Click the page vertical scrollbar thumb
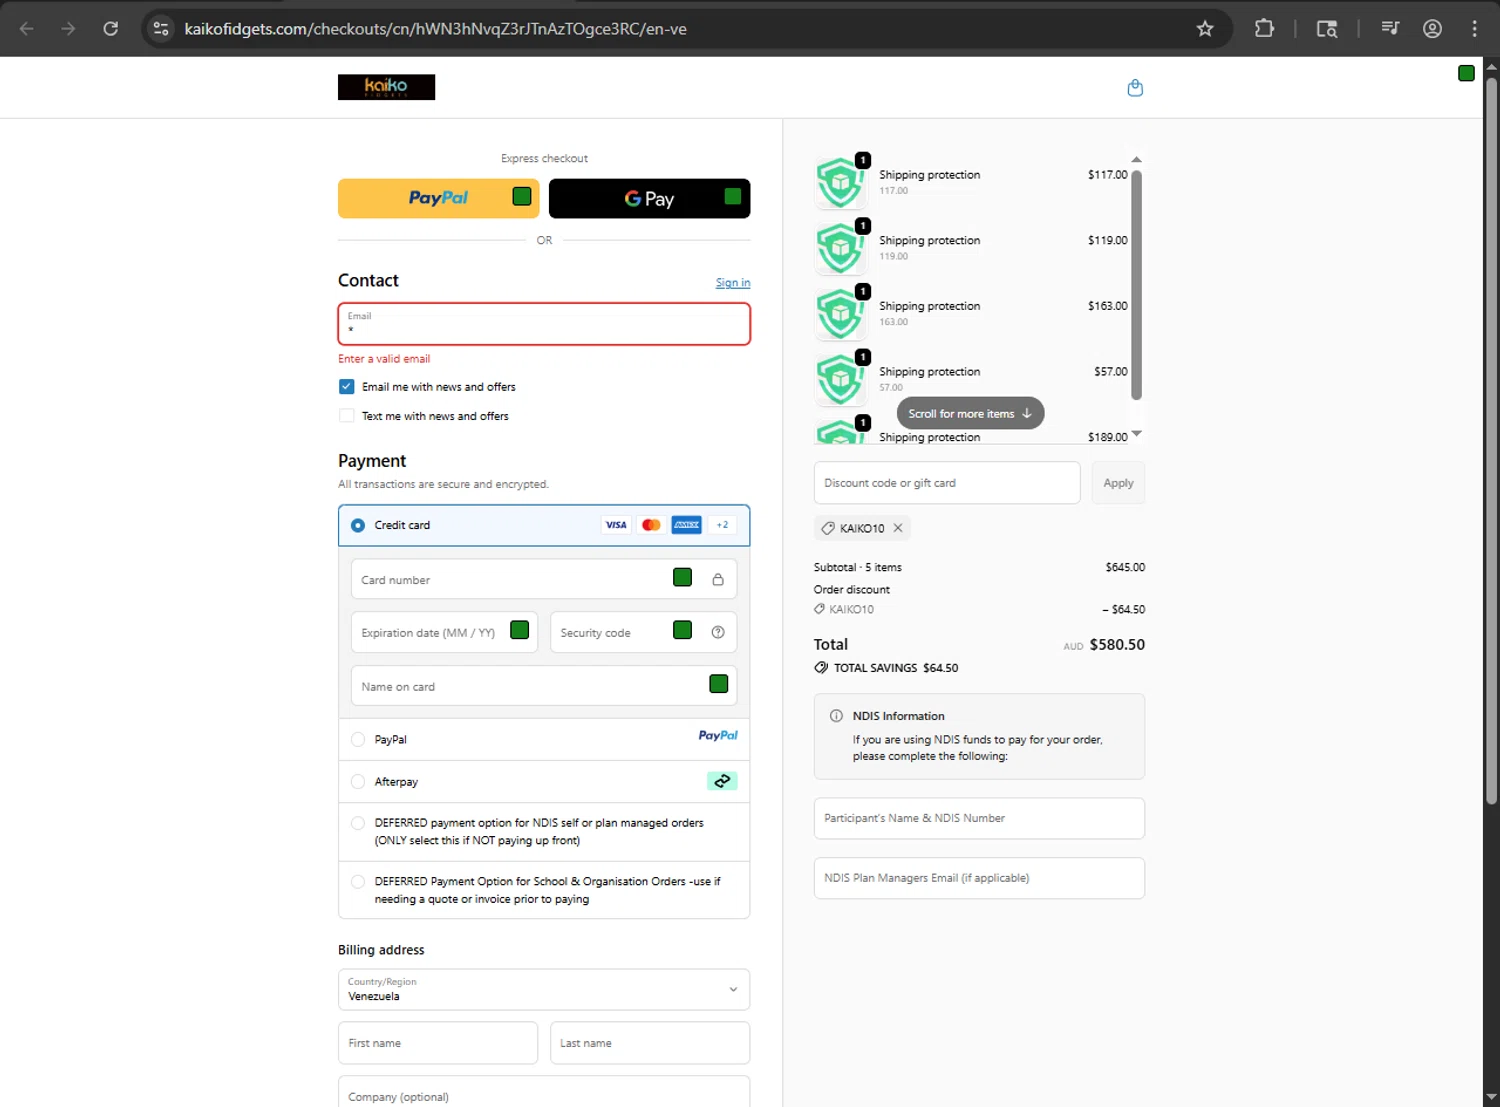 1491,440
